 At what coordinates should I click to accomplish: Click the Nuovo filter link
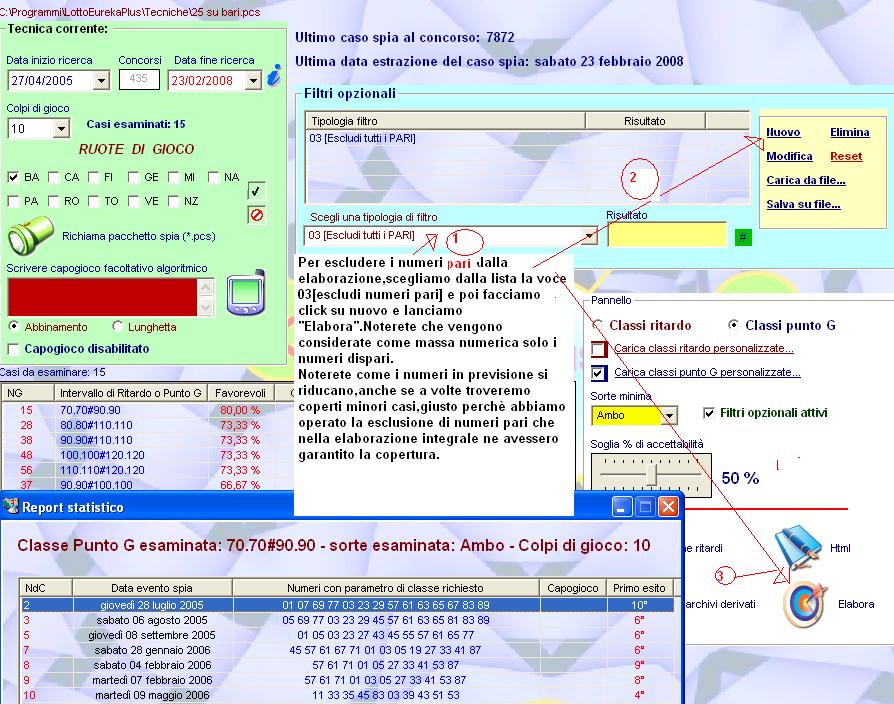[783, 132]
